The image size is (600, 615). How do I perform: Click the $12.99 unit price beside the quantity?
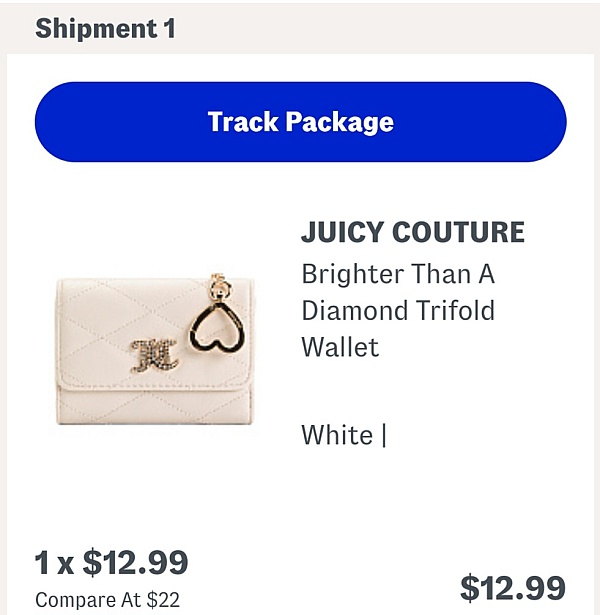135,562
